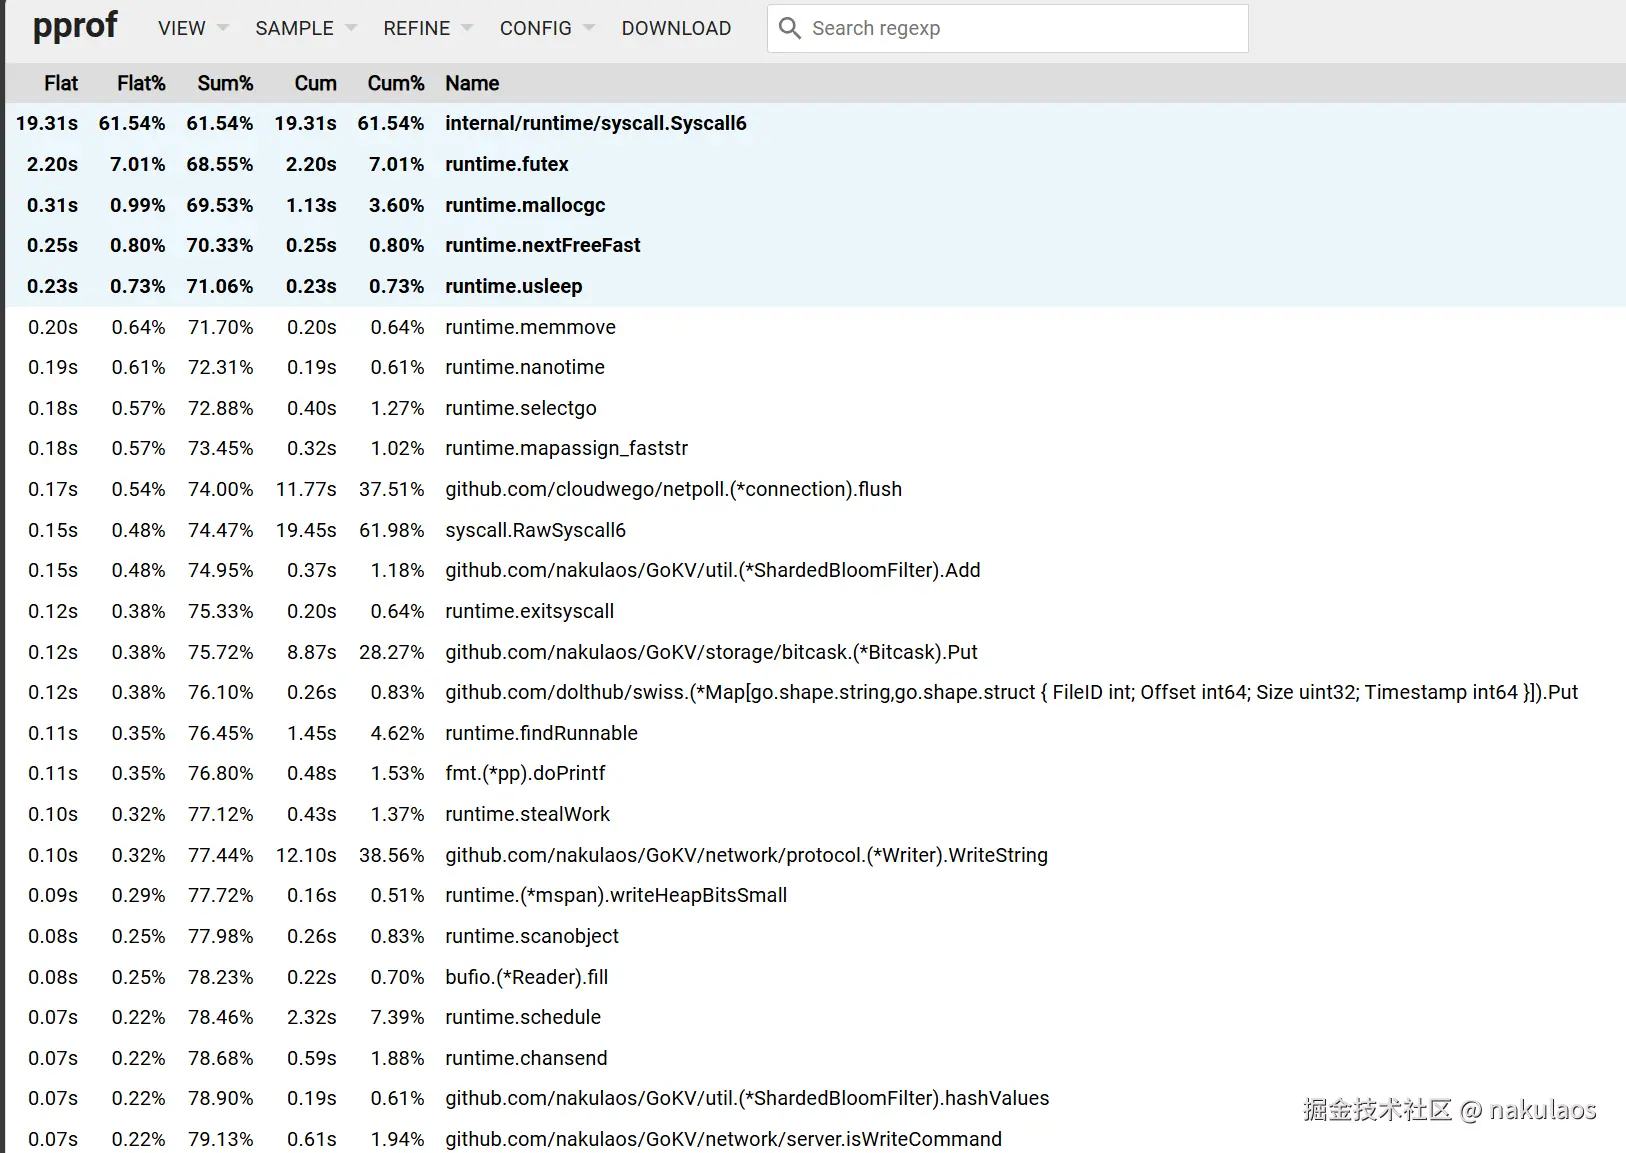Screen dimensions: 1626x1153
Task: Sort by the Cum% column header
Action: tap(396, 83)
